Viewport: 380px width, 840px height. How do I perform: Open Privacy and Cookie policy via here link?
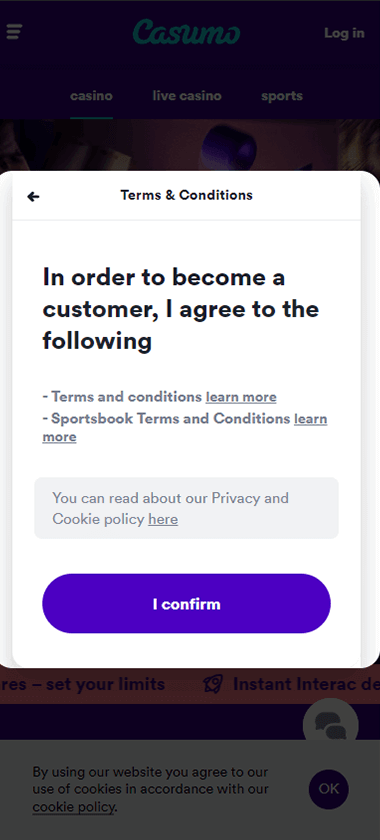[163, 519]
